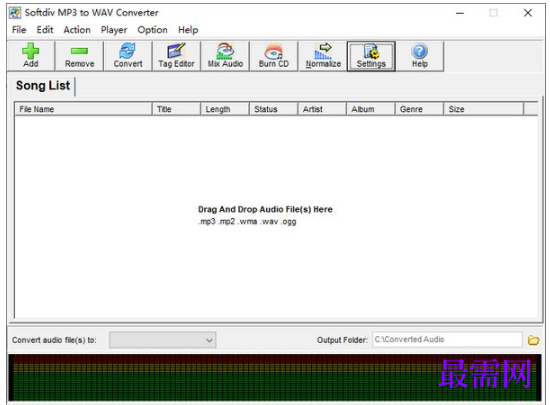550x405 pixels.
Task: Browse output folder with yellow folder icon
Action: coord(533,340)
